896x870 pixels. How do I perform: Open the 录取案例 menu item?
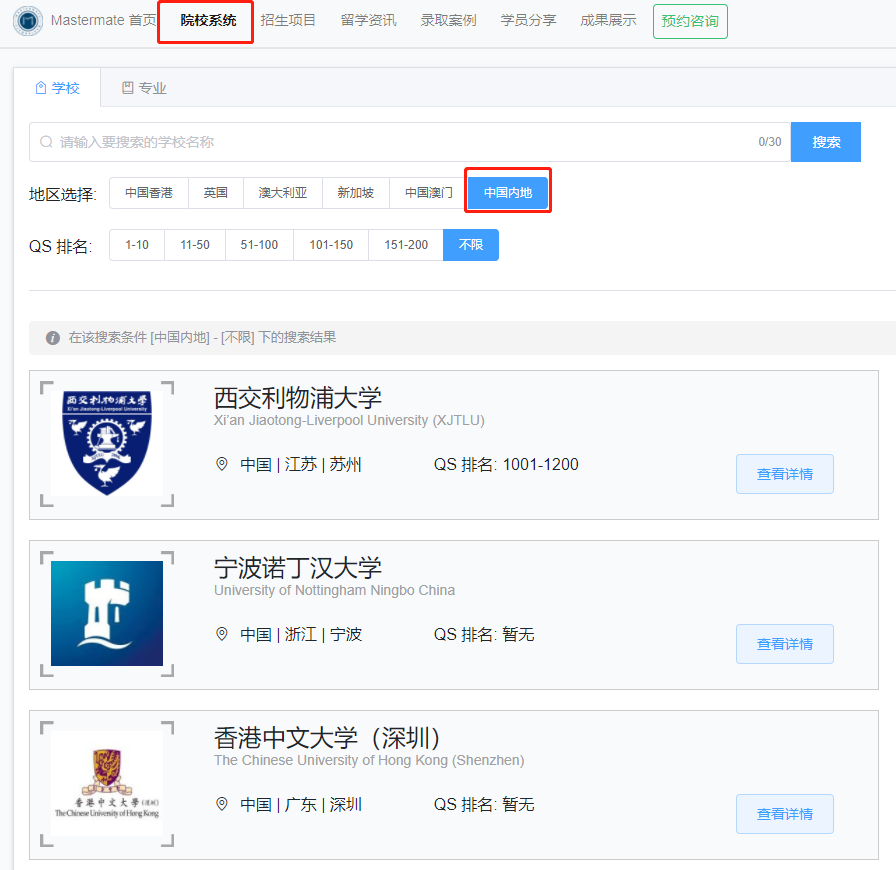click(x=448, y=19)
